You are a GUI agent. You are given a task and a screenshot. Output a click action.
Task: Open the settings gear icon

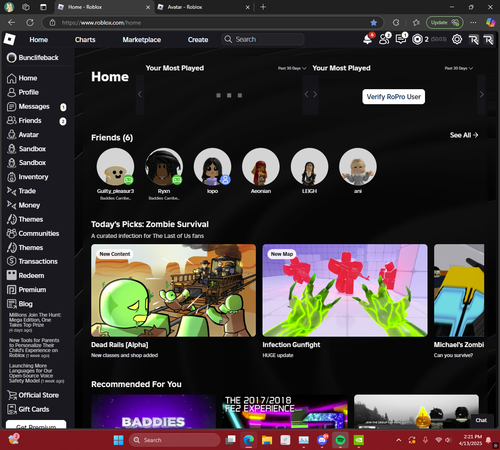457,39
